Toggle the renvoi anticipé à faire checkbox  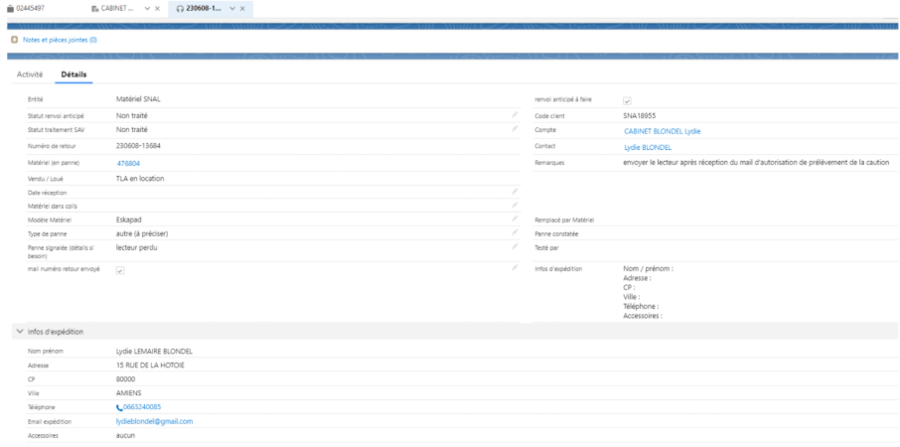(627, 100)
